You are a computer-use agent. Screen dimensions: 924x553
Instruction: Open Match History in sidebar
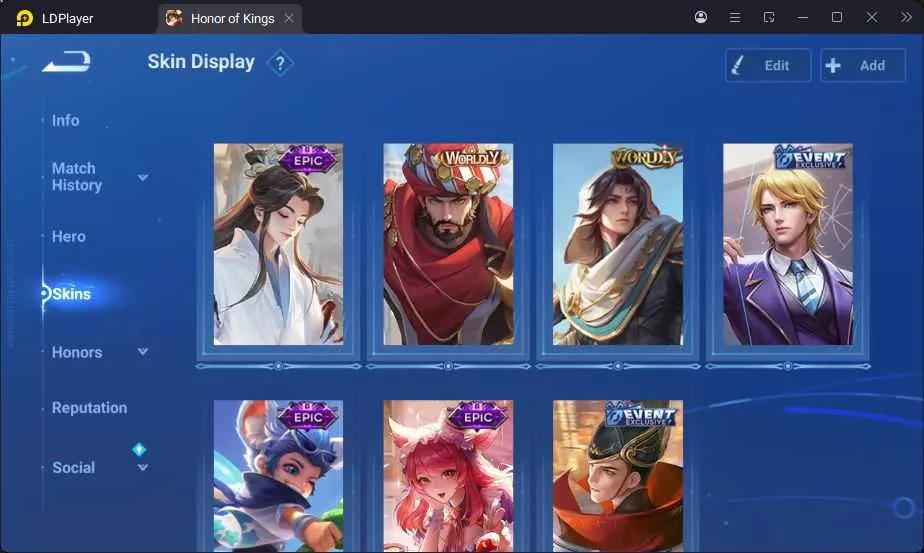coord(77,177)
